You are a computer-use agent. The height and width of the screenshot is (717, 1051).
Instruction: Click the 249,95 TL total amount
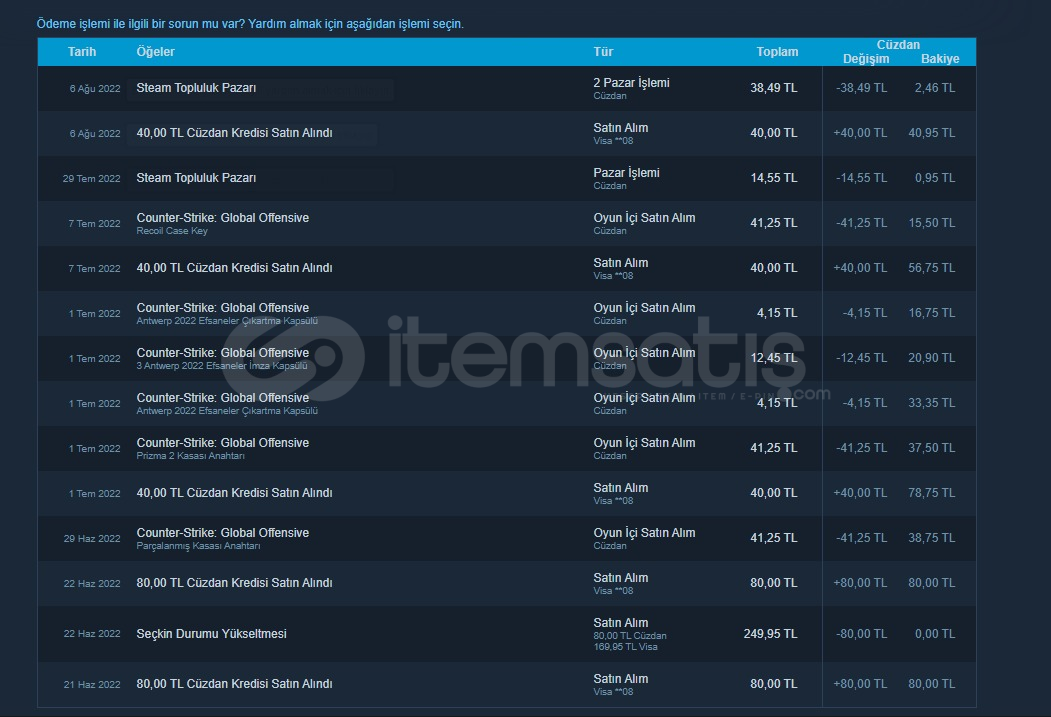point(770,634)
